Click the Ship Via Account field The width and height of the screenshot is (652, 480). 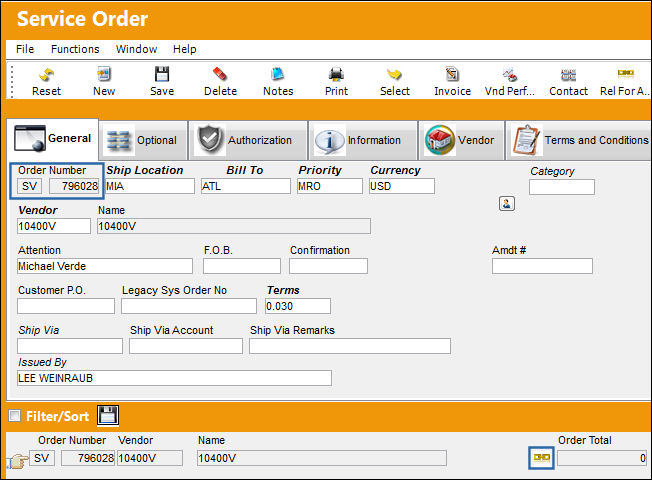click(x=186, y=346)
